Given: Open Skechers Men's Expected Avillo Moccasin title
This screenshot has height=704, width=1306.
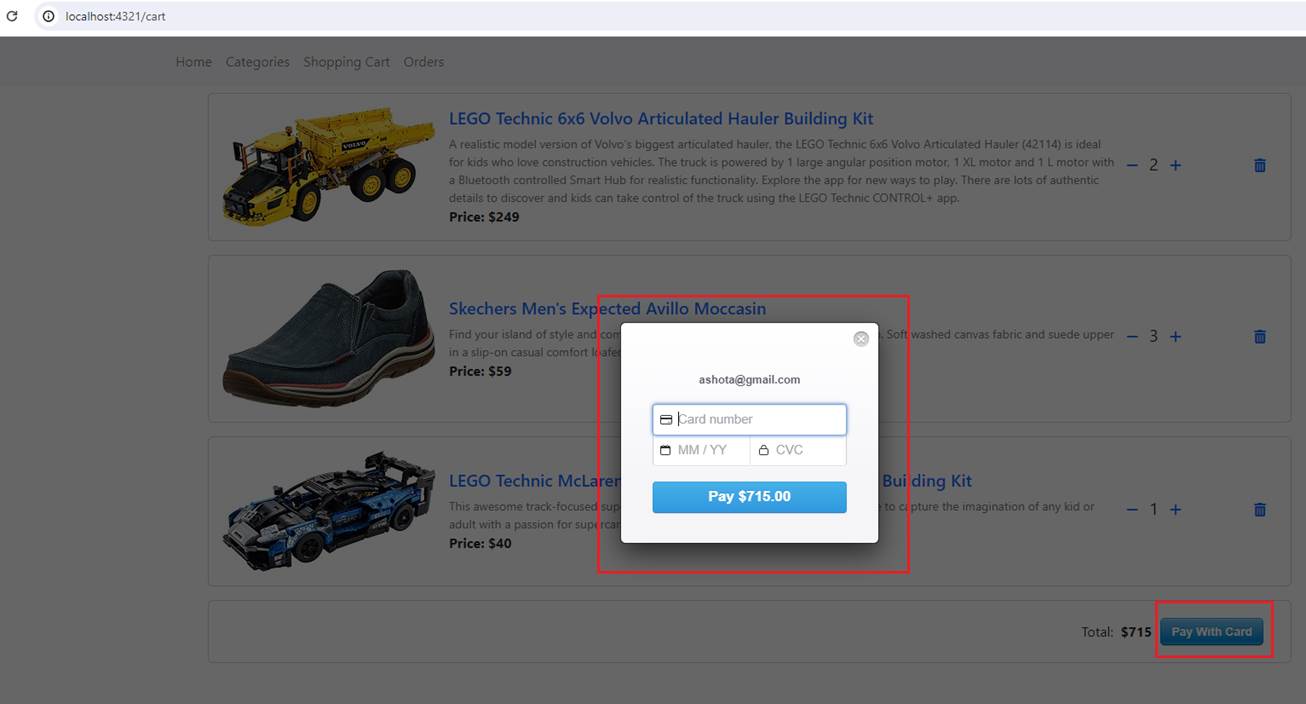Looking at the screenshot, I should pos(607,309).
